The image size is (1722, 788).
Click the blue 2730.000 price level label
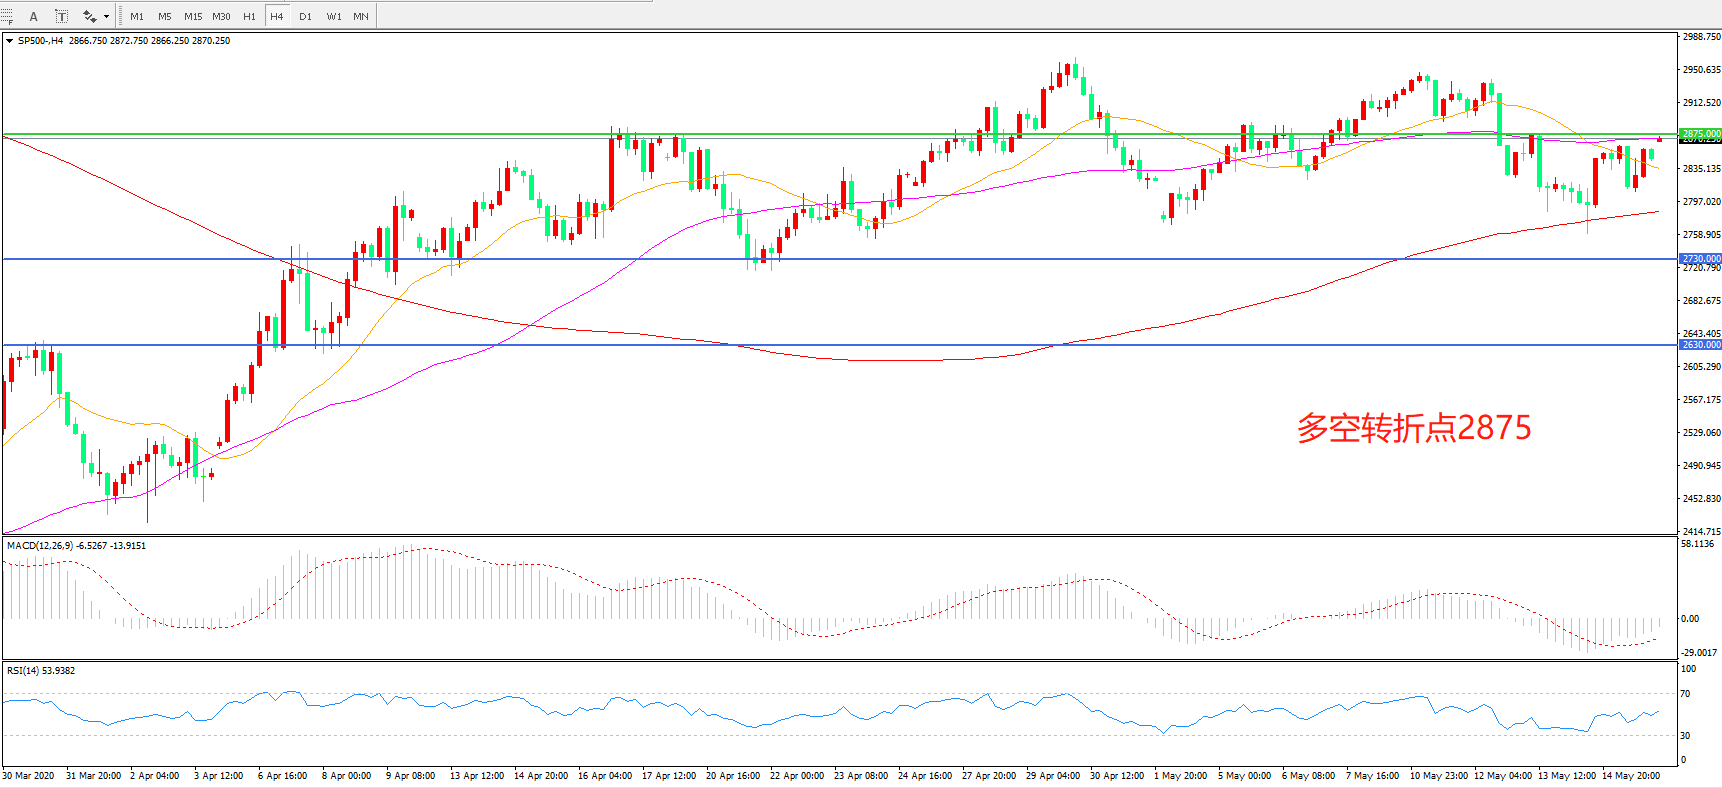1700,259
